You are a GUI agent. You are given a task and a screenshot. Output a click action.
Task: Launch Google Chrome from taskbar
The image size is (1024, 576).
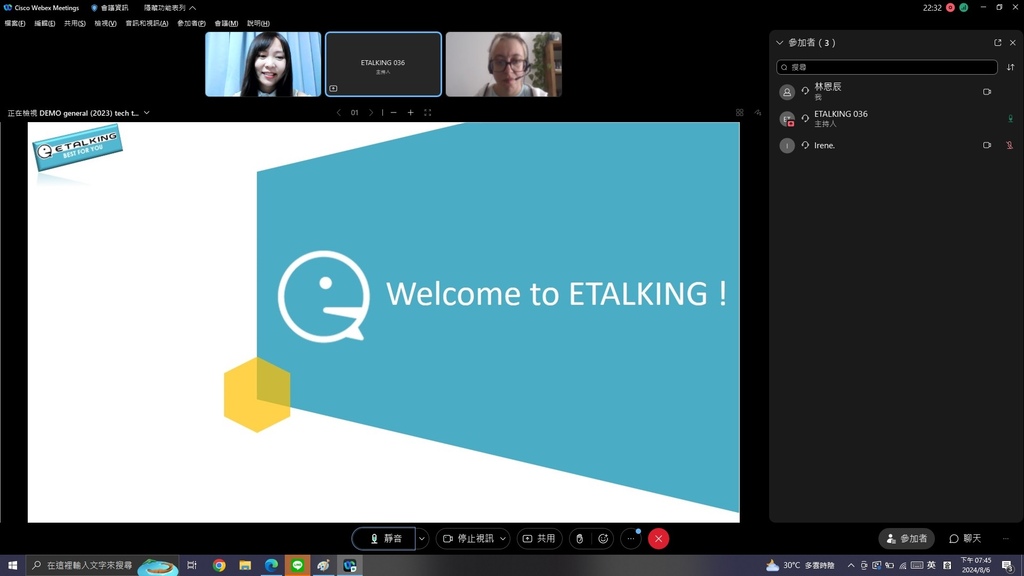pos(219,566)
